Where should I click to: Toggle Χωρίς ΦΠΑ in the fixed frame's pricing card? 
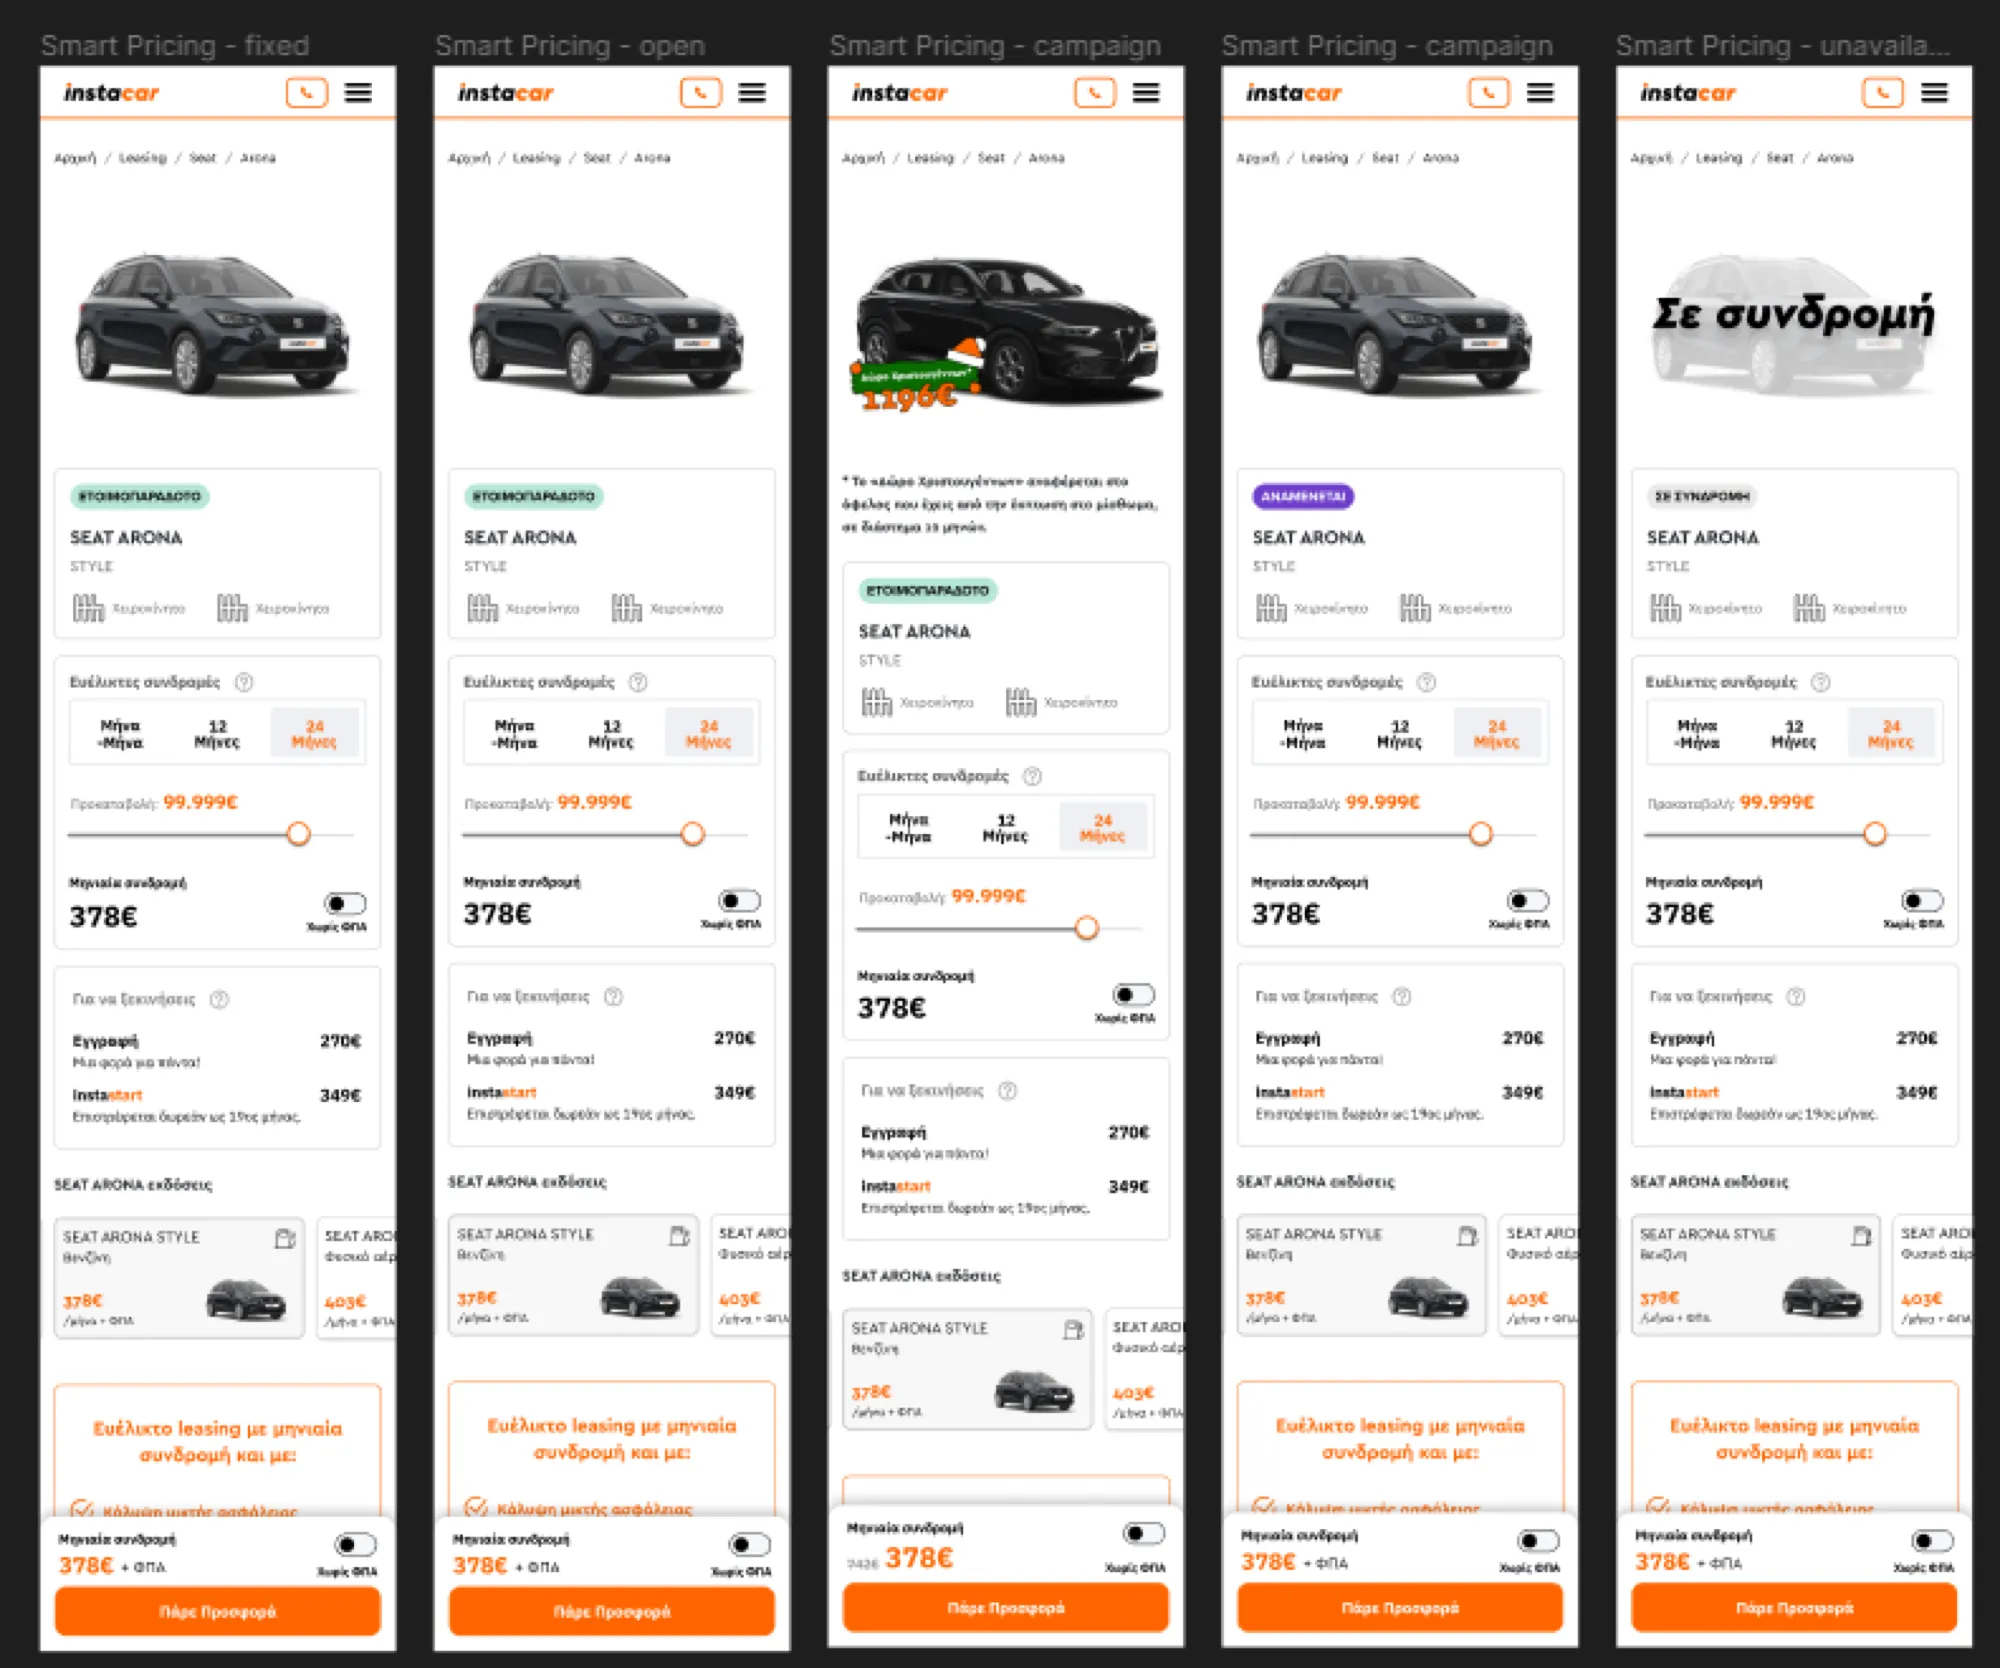pos(345,904)
